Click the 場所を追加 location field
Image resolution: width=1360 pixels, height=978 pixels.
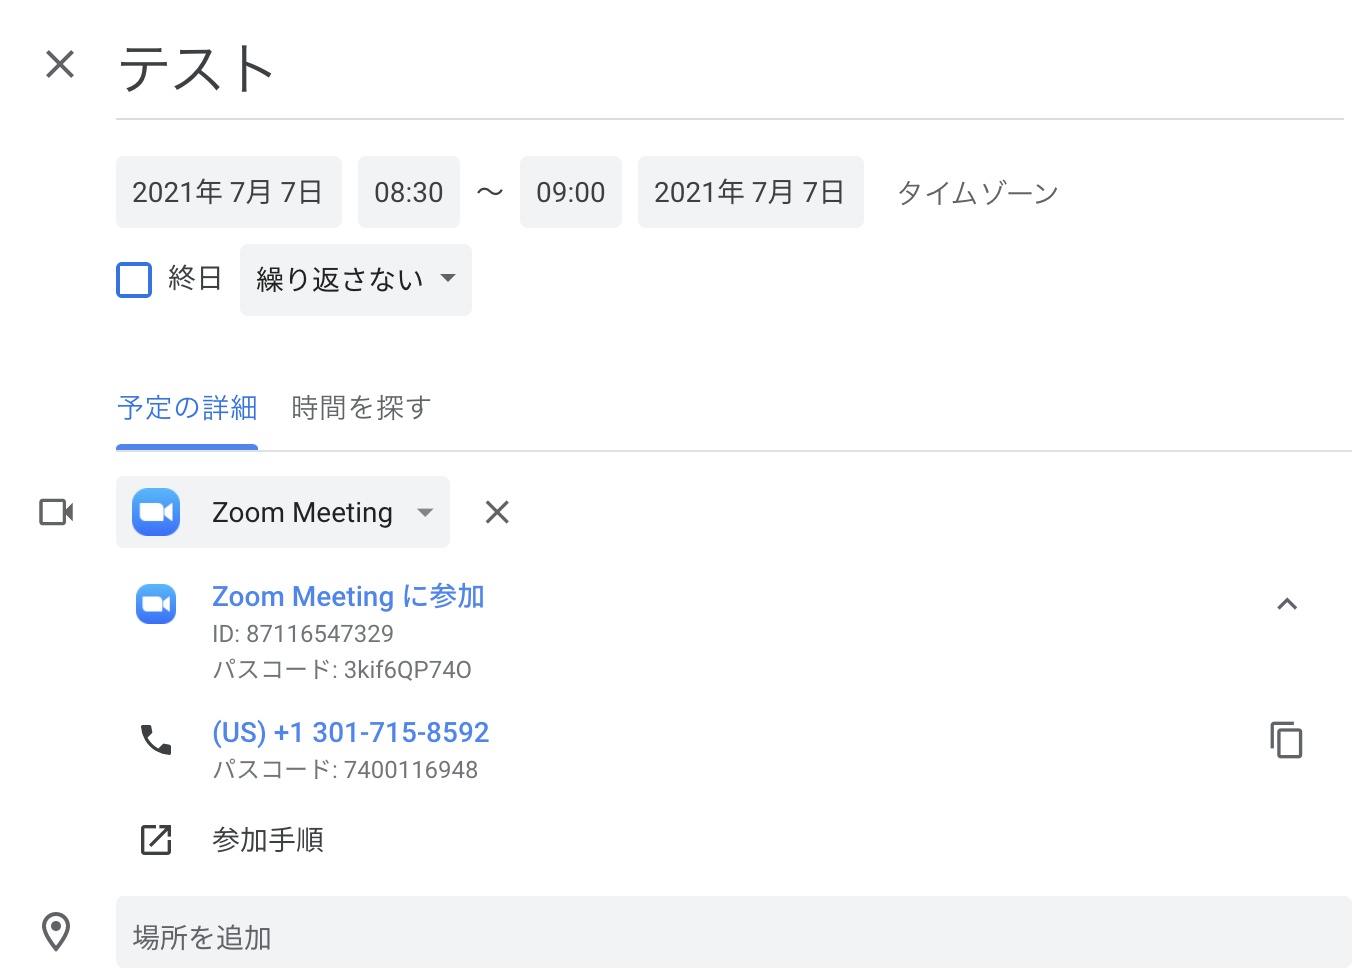point(734,934)
